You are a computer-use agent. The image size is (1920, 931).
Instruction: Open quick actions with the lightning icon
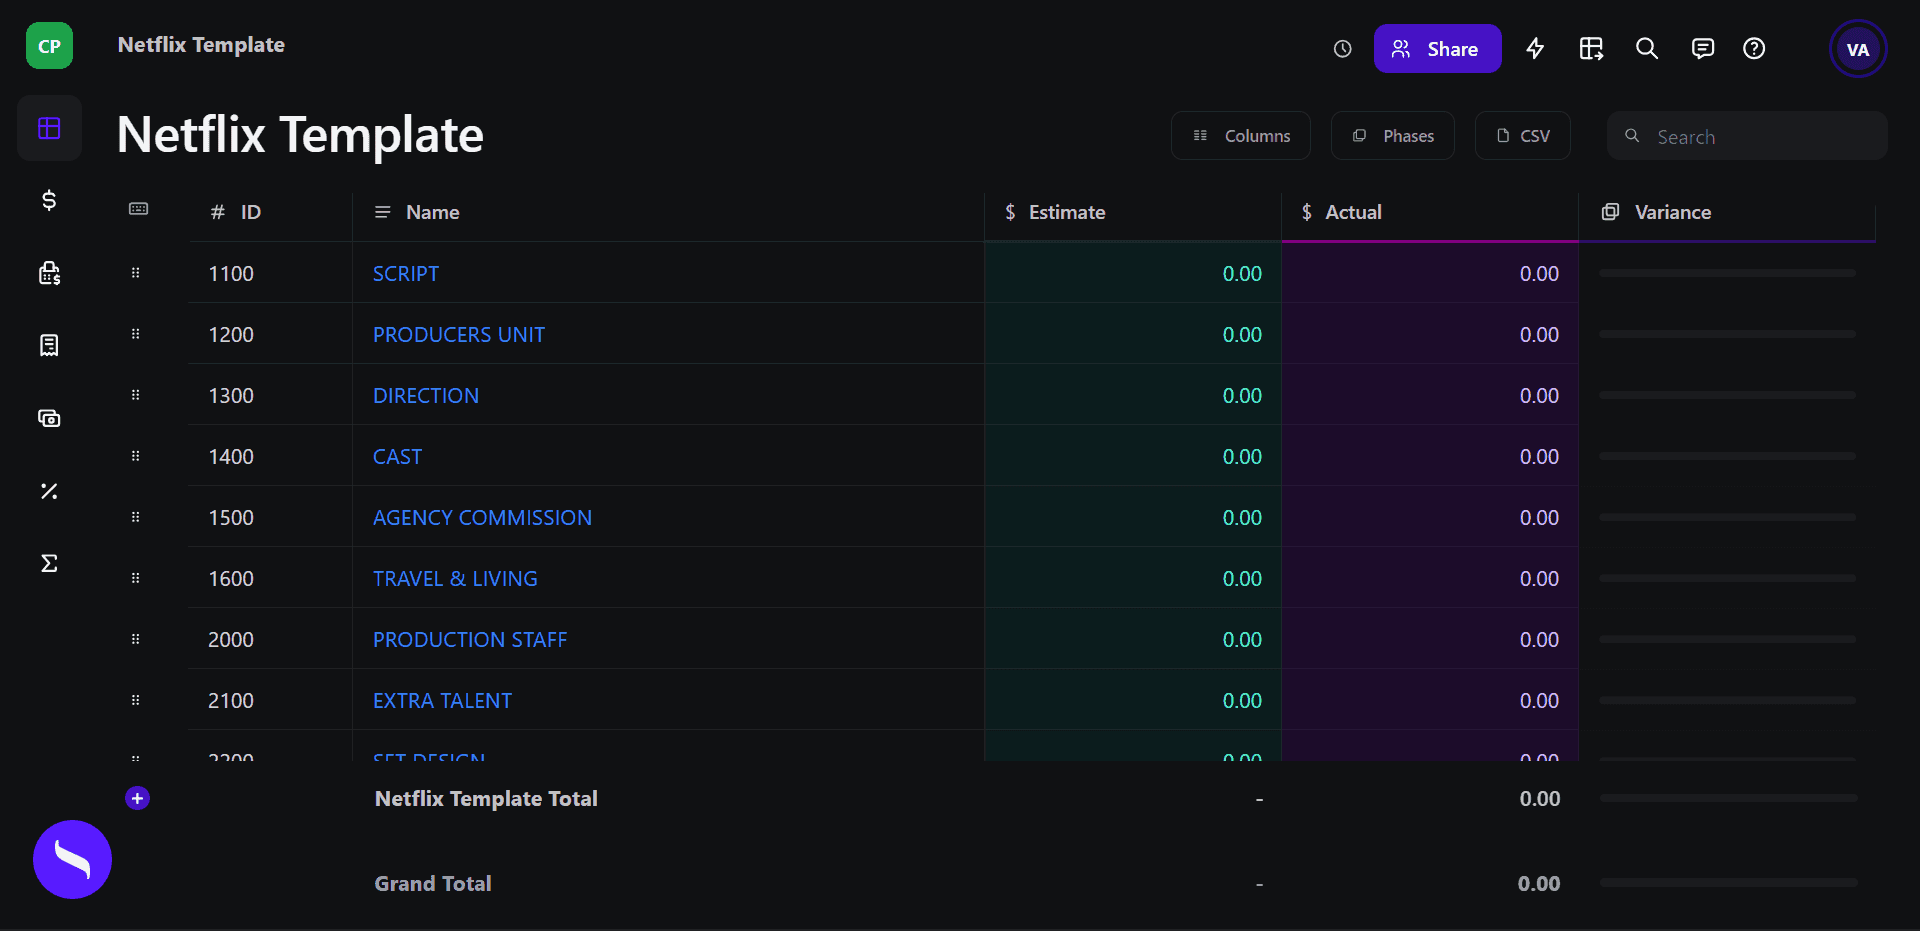1535,48
